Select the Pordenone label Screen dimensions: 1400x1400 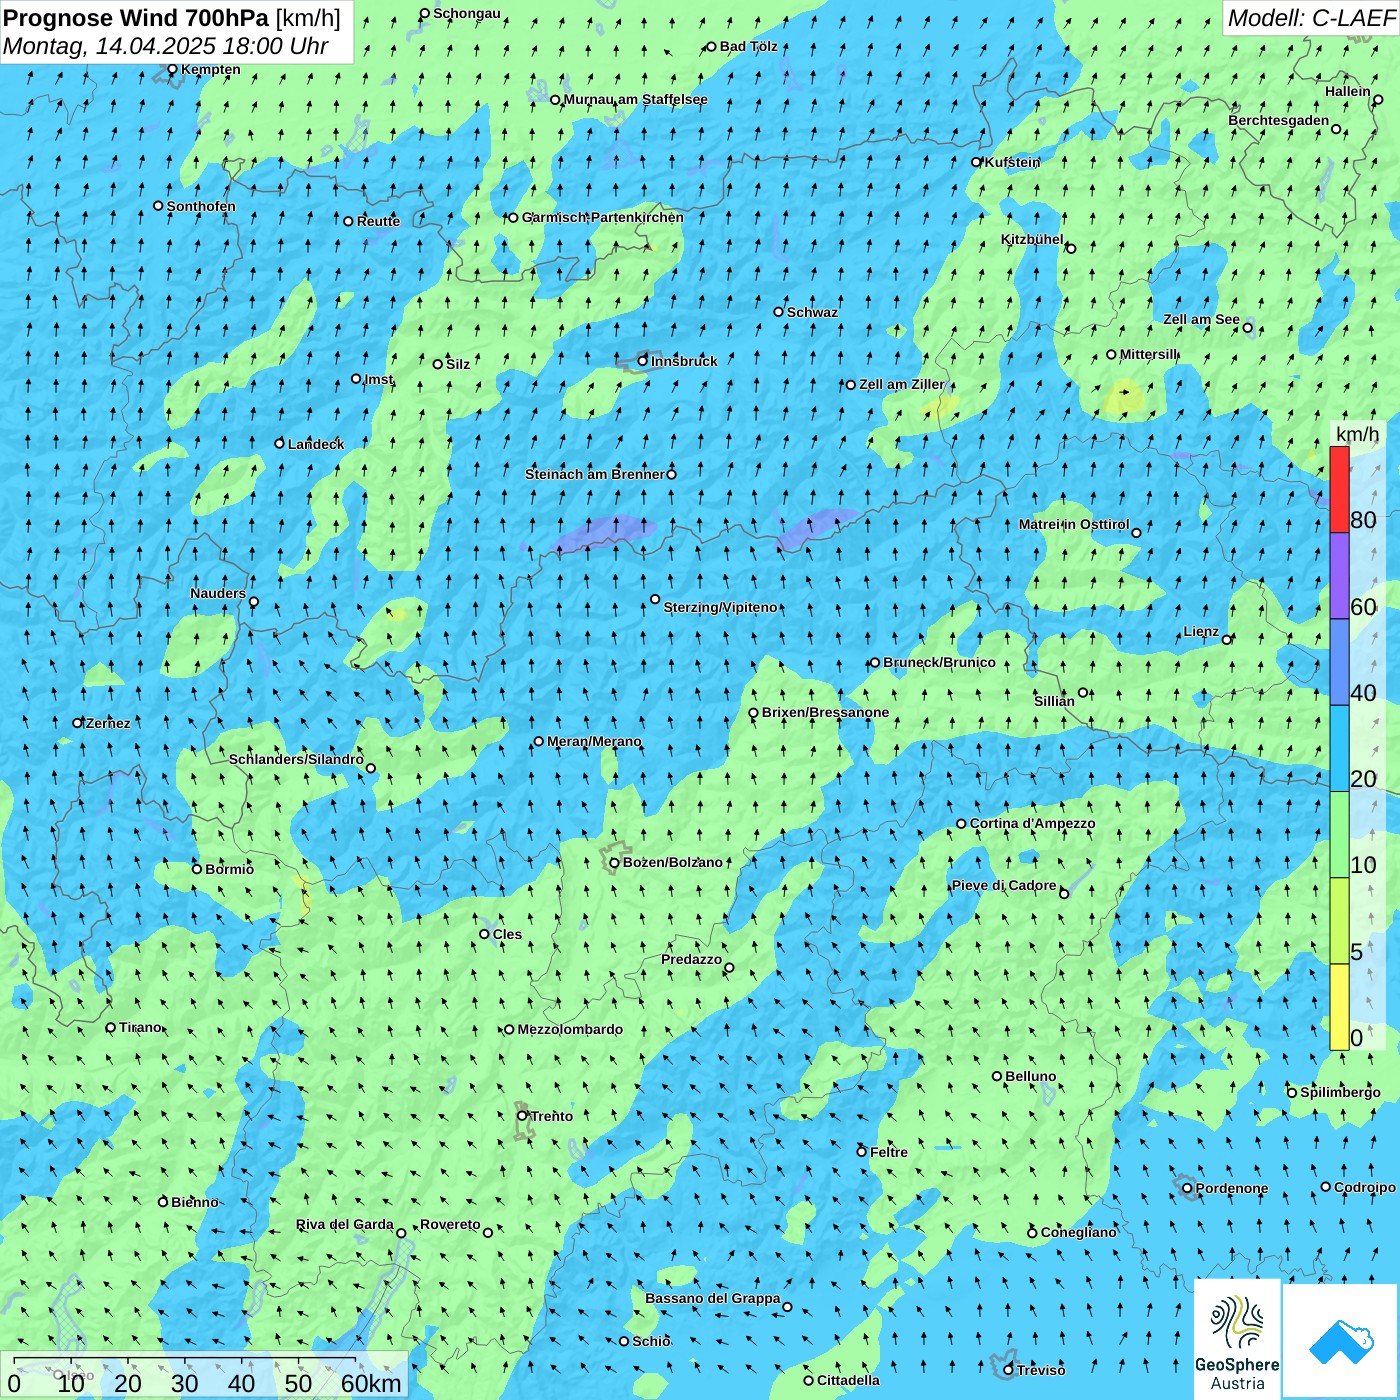click(1232, 1188)
